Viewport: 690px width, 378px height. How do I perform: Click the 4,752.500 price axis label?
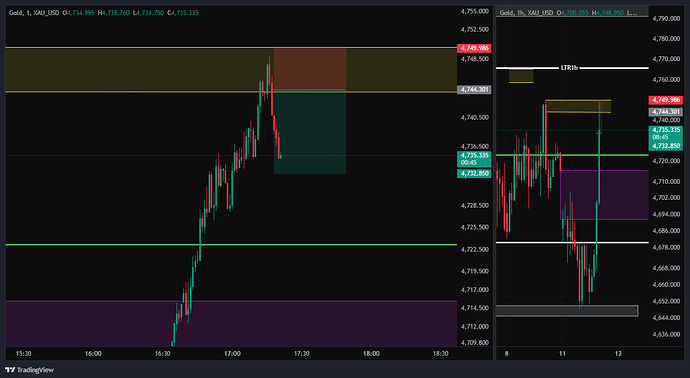click(475, 29)
